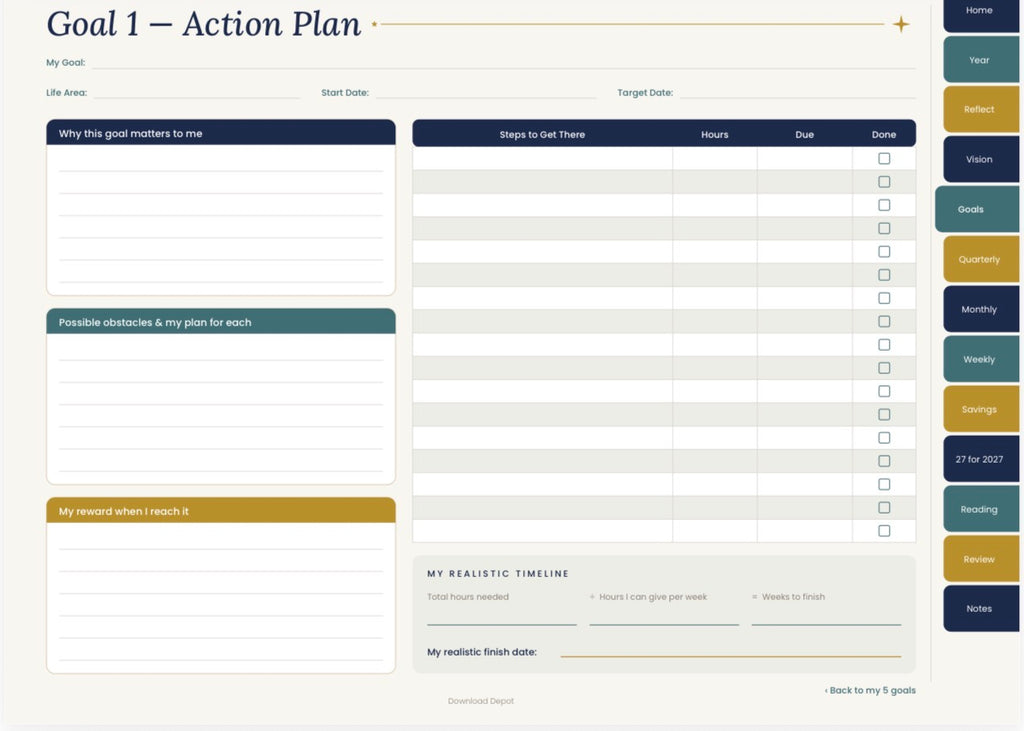This screenshot has width=1024, height=731.
Task: Click the Steps to Get There column header
Action: coord(542,135)
